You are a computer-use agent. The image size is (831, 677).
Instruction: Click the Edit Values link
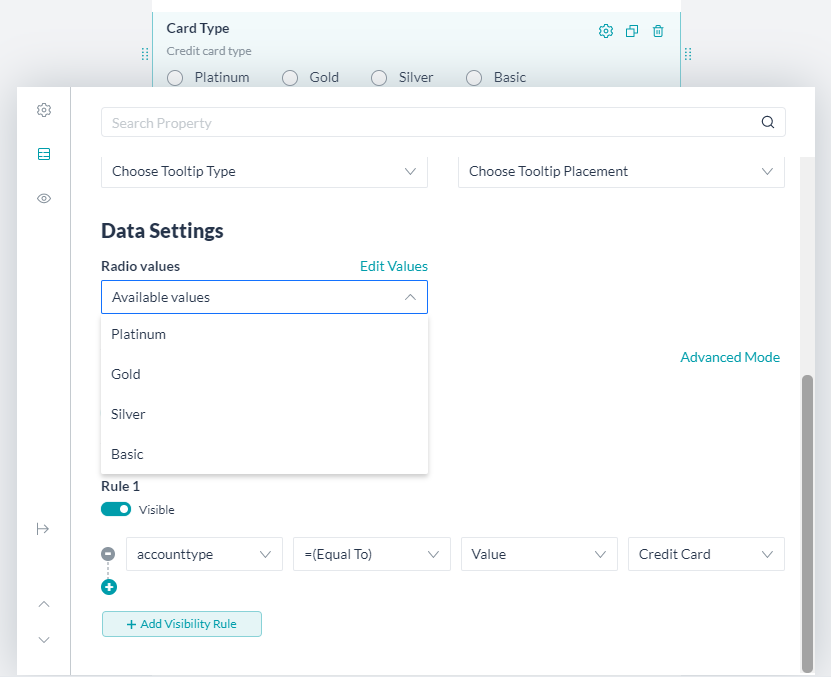pyautogui.click(x=394, y=266)
